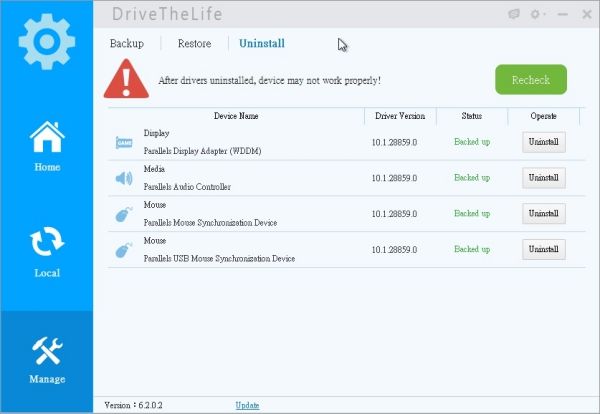Select 'Parallels Audio Controller' text
Image resolution: width=600 pixels, height=414 pixels.
click(187, 187)
